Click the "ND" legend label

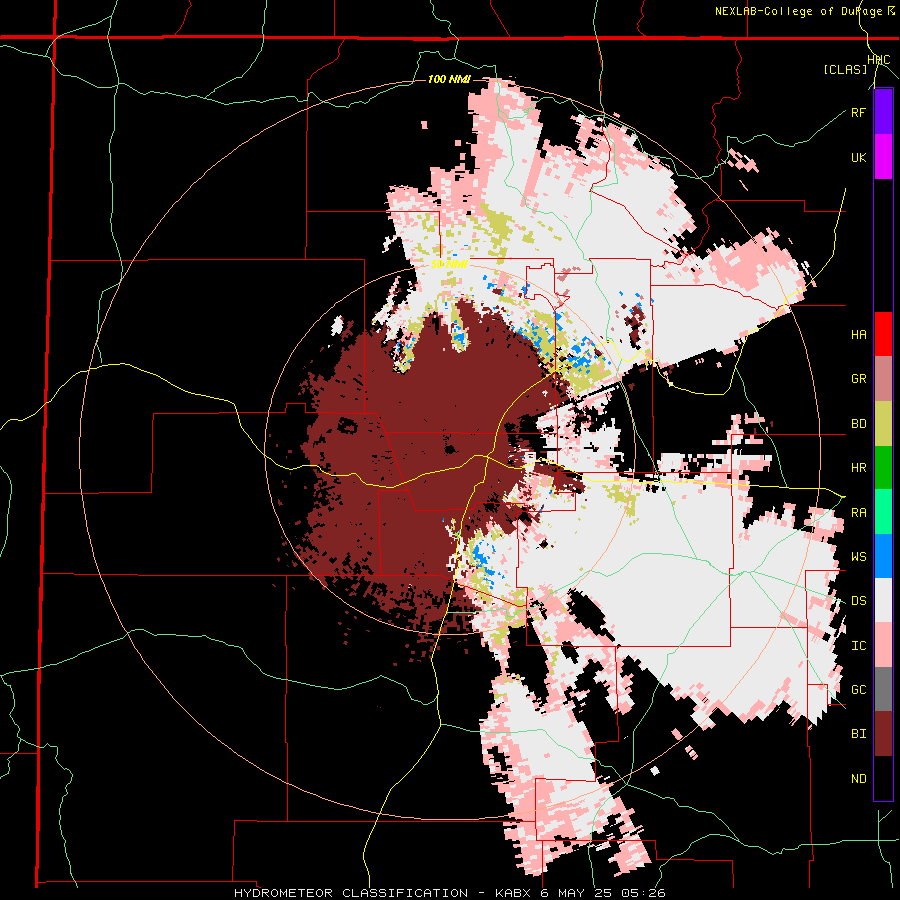[x=858, y=779]
